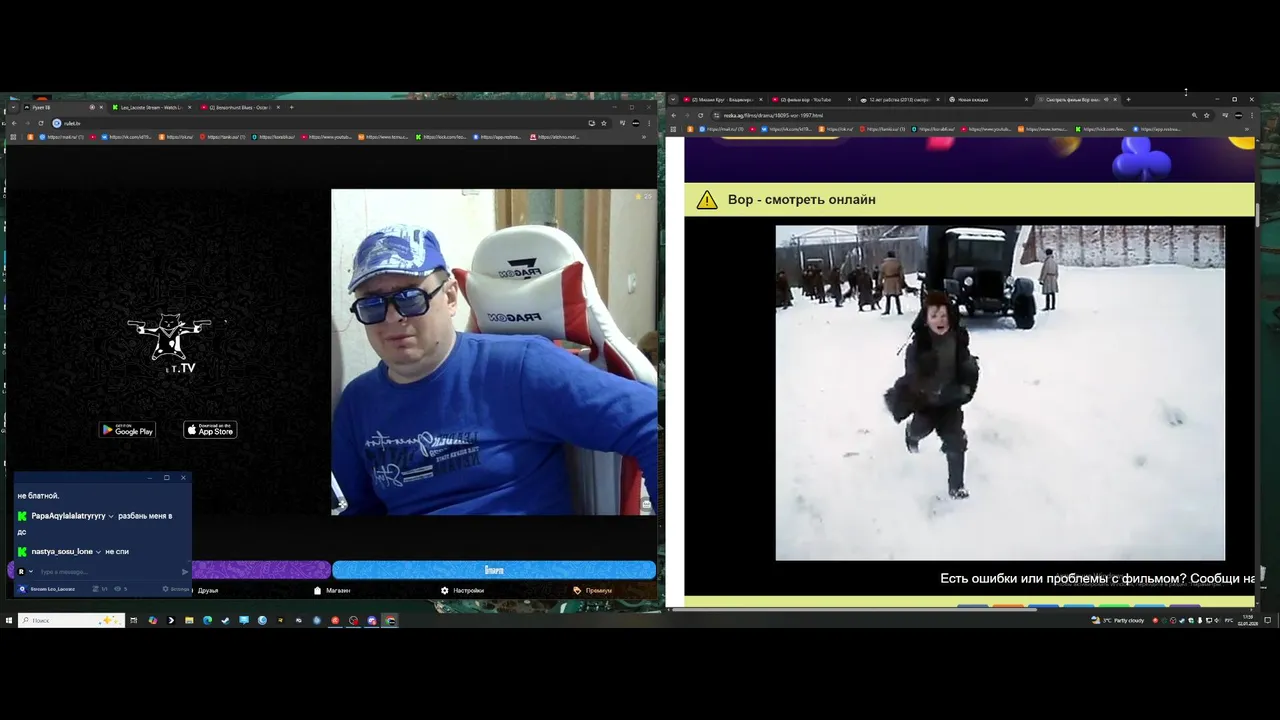
Task: Click the back arrow in the right browser
Action: pyautogui.click(x=673, y=115)
